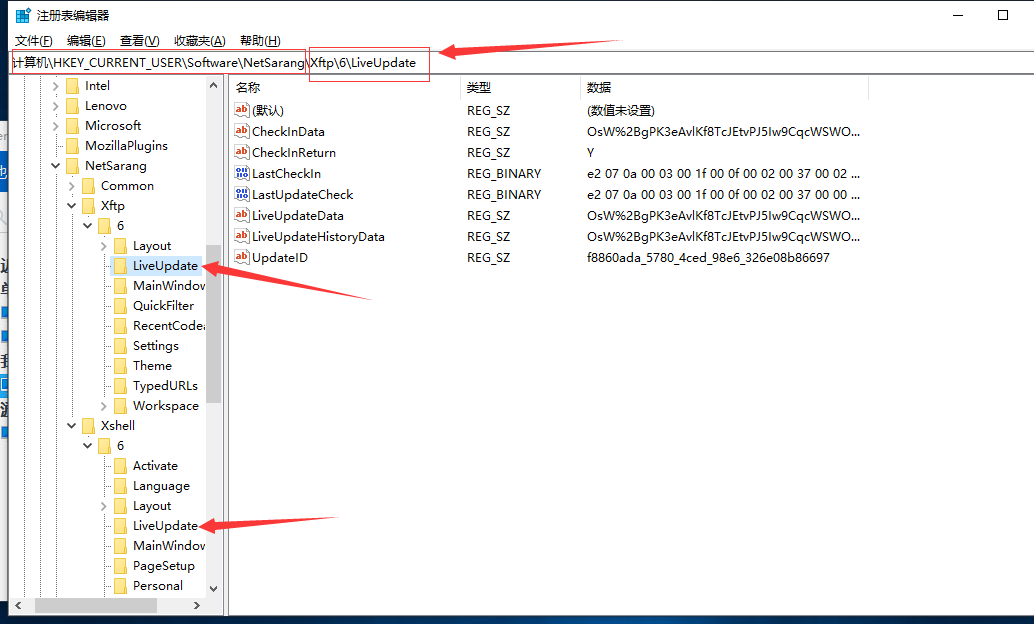Expand the Layout key under Xftp
The image size is (1034, 624).
104,246
